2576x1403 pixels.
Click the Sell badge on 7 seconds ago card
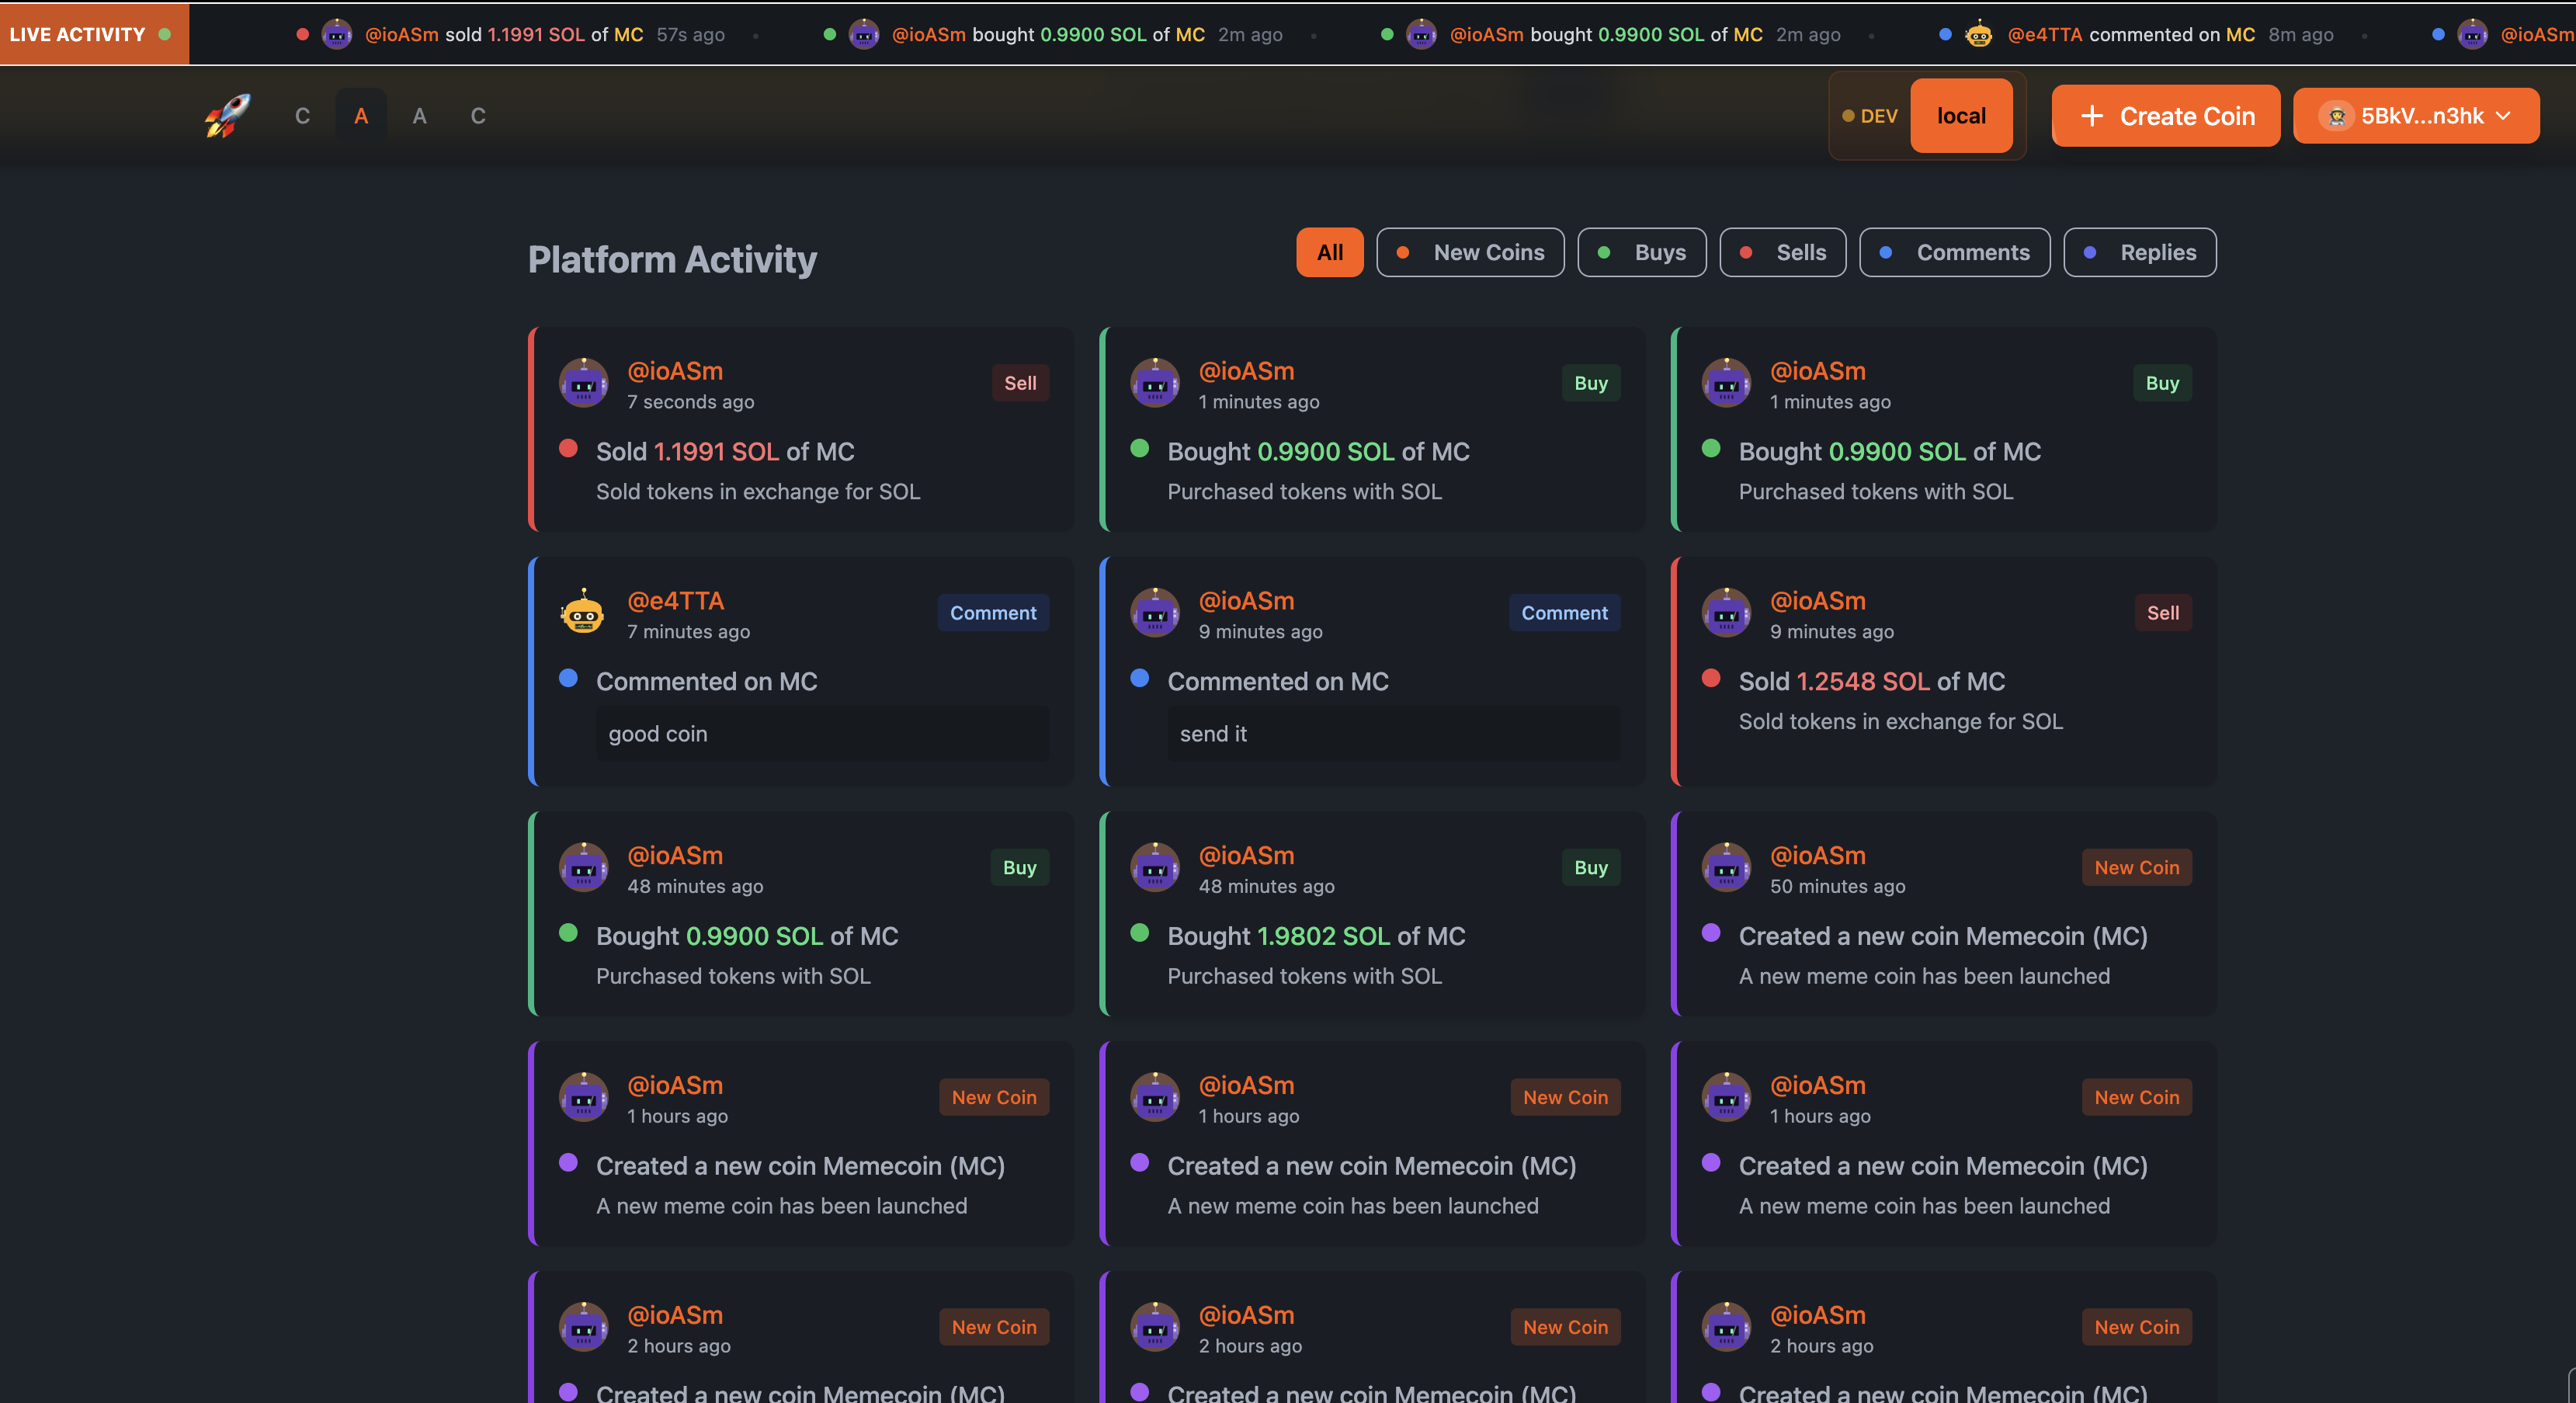1020,383
